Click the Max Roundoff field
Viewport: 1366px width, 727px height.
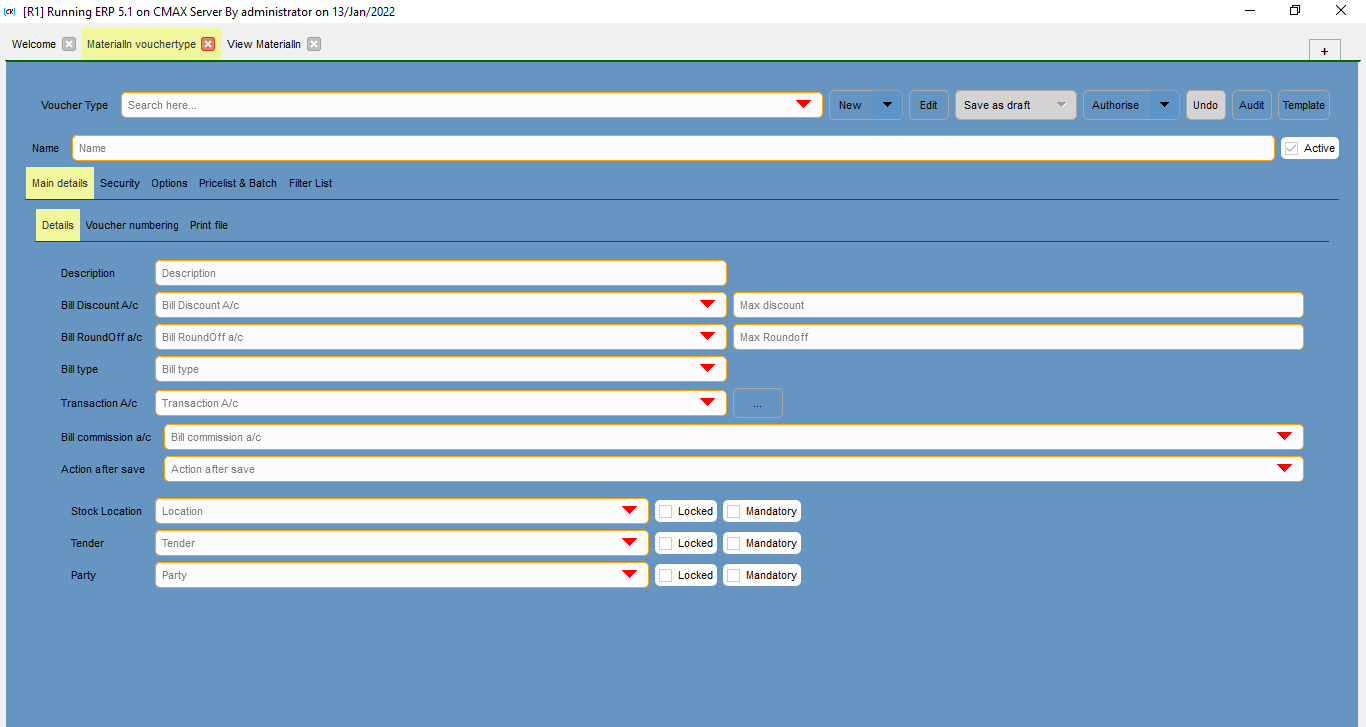tap(1019, 337)
